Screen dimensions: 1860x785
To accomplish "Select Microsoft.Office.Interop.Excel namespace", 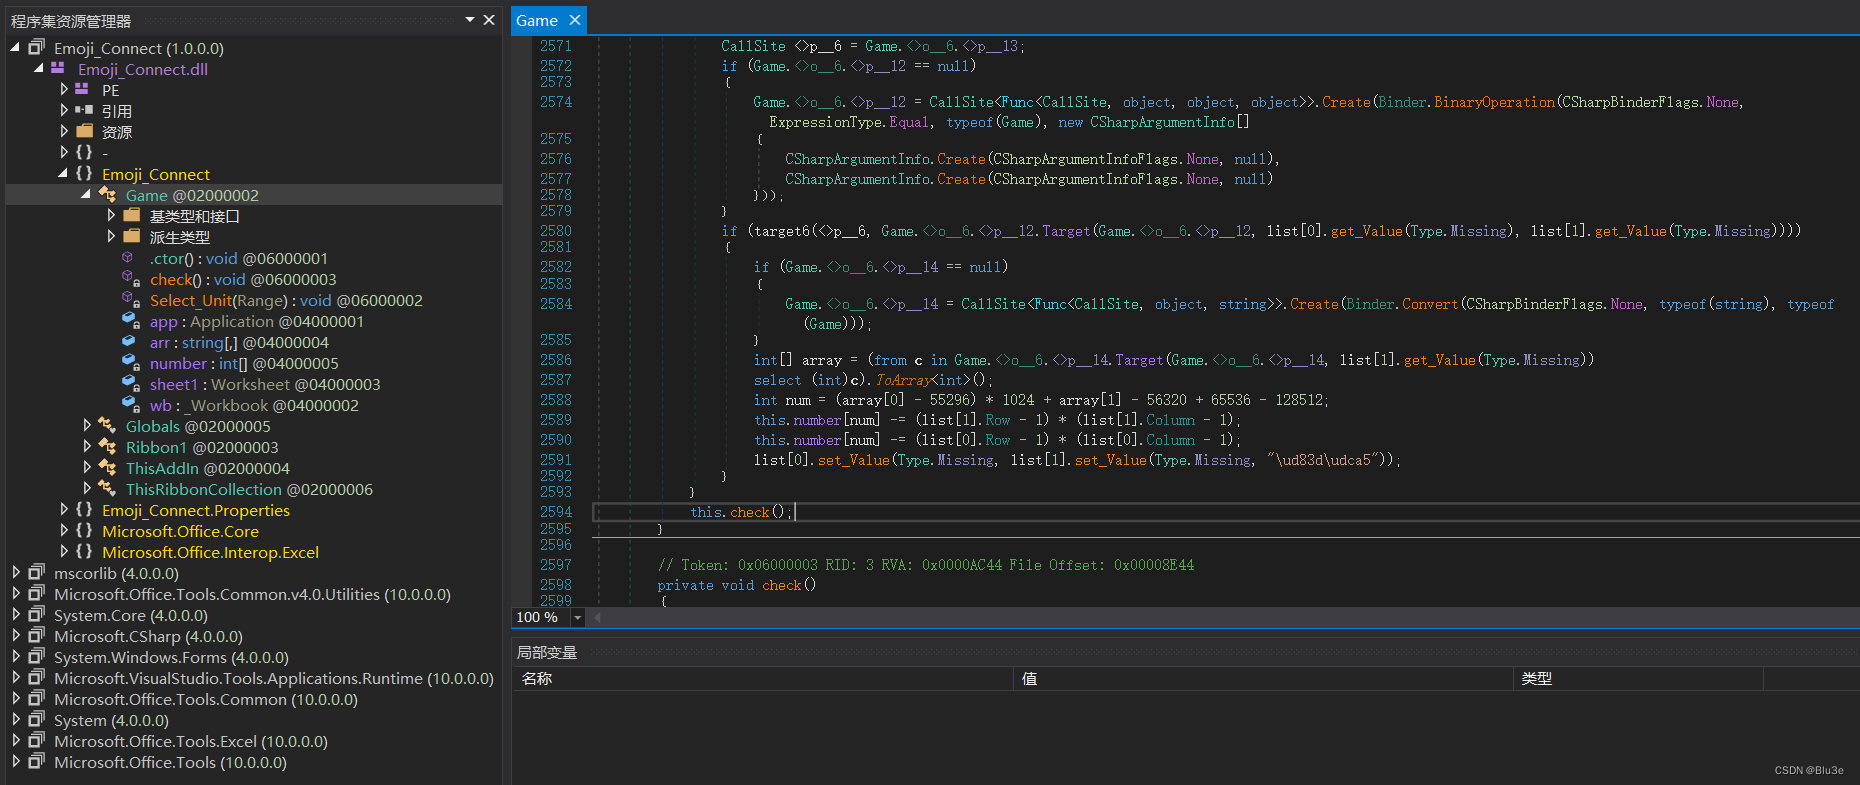I will point(210,552).
